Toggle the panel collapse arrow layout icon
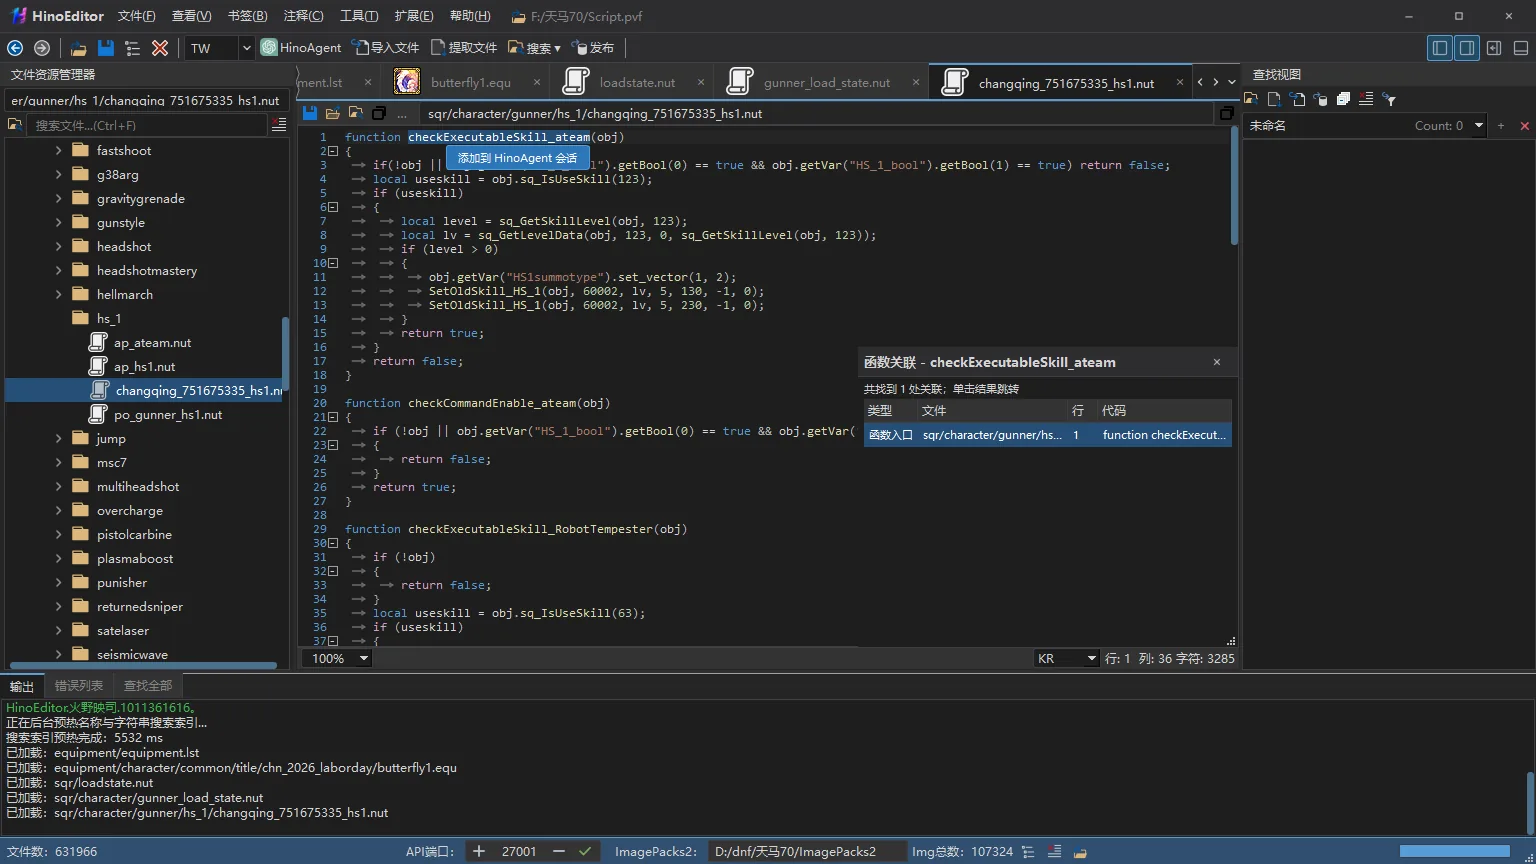The width and height of the screenshot is (1536, 864). coord(1494,48)
